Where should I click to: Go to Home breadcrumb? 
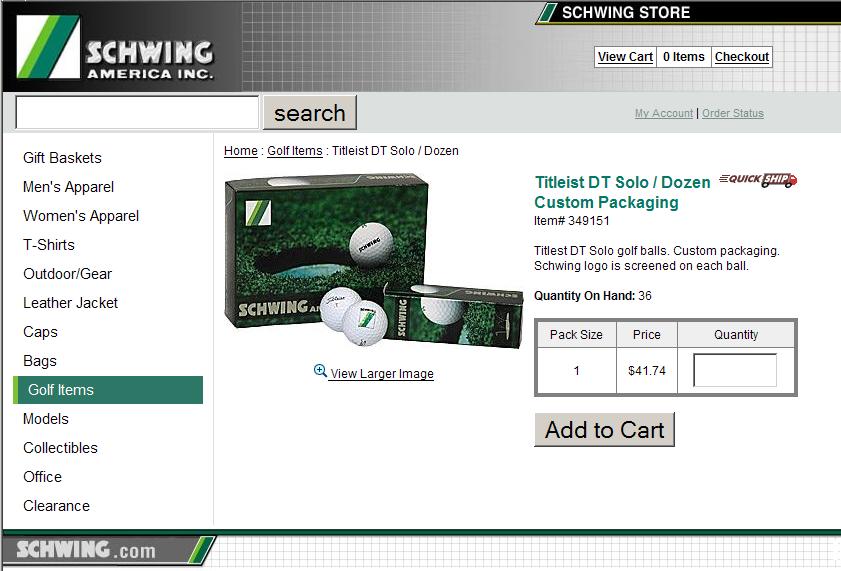tap(241, 151)
